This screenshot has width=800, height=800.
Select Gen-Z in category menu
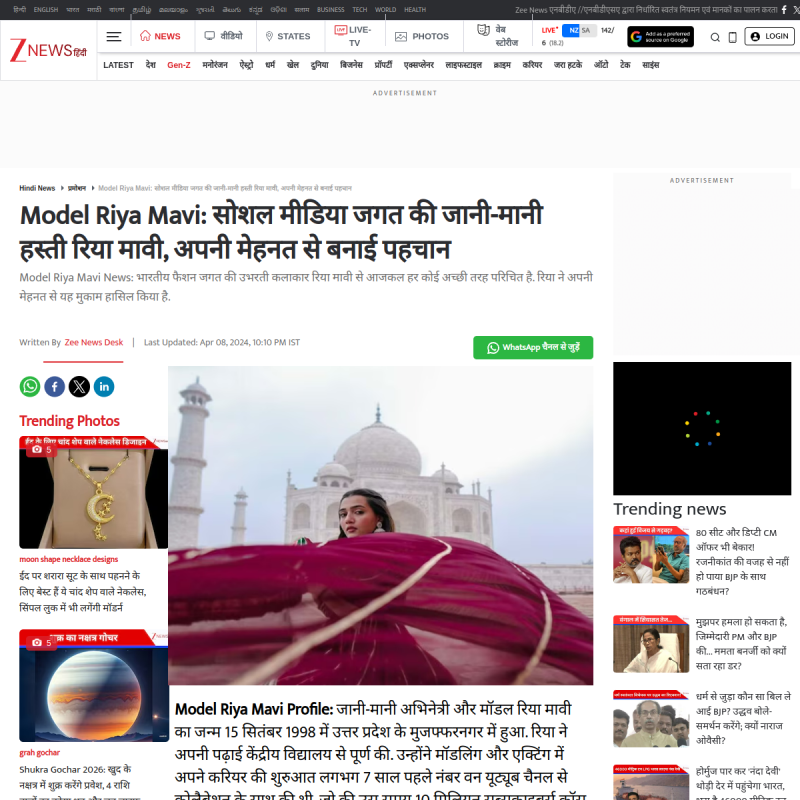point(179,65)
